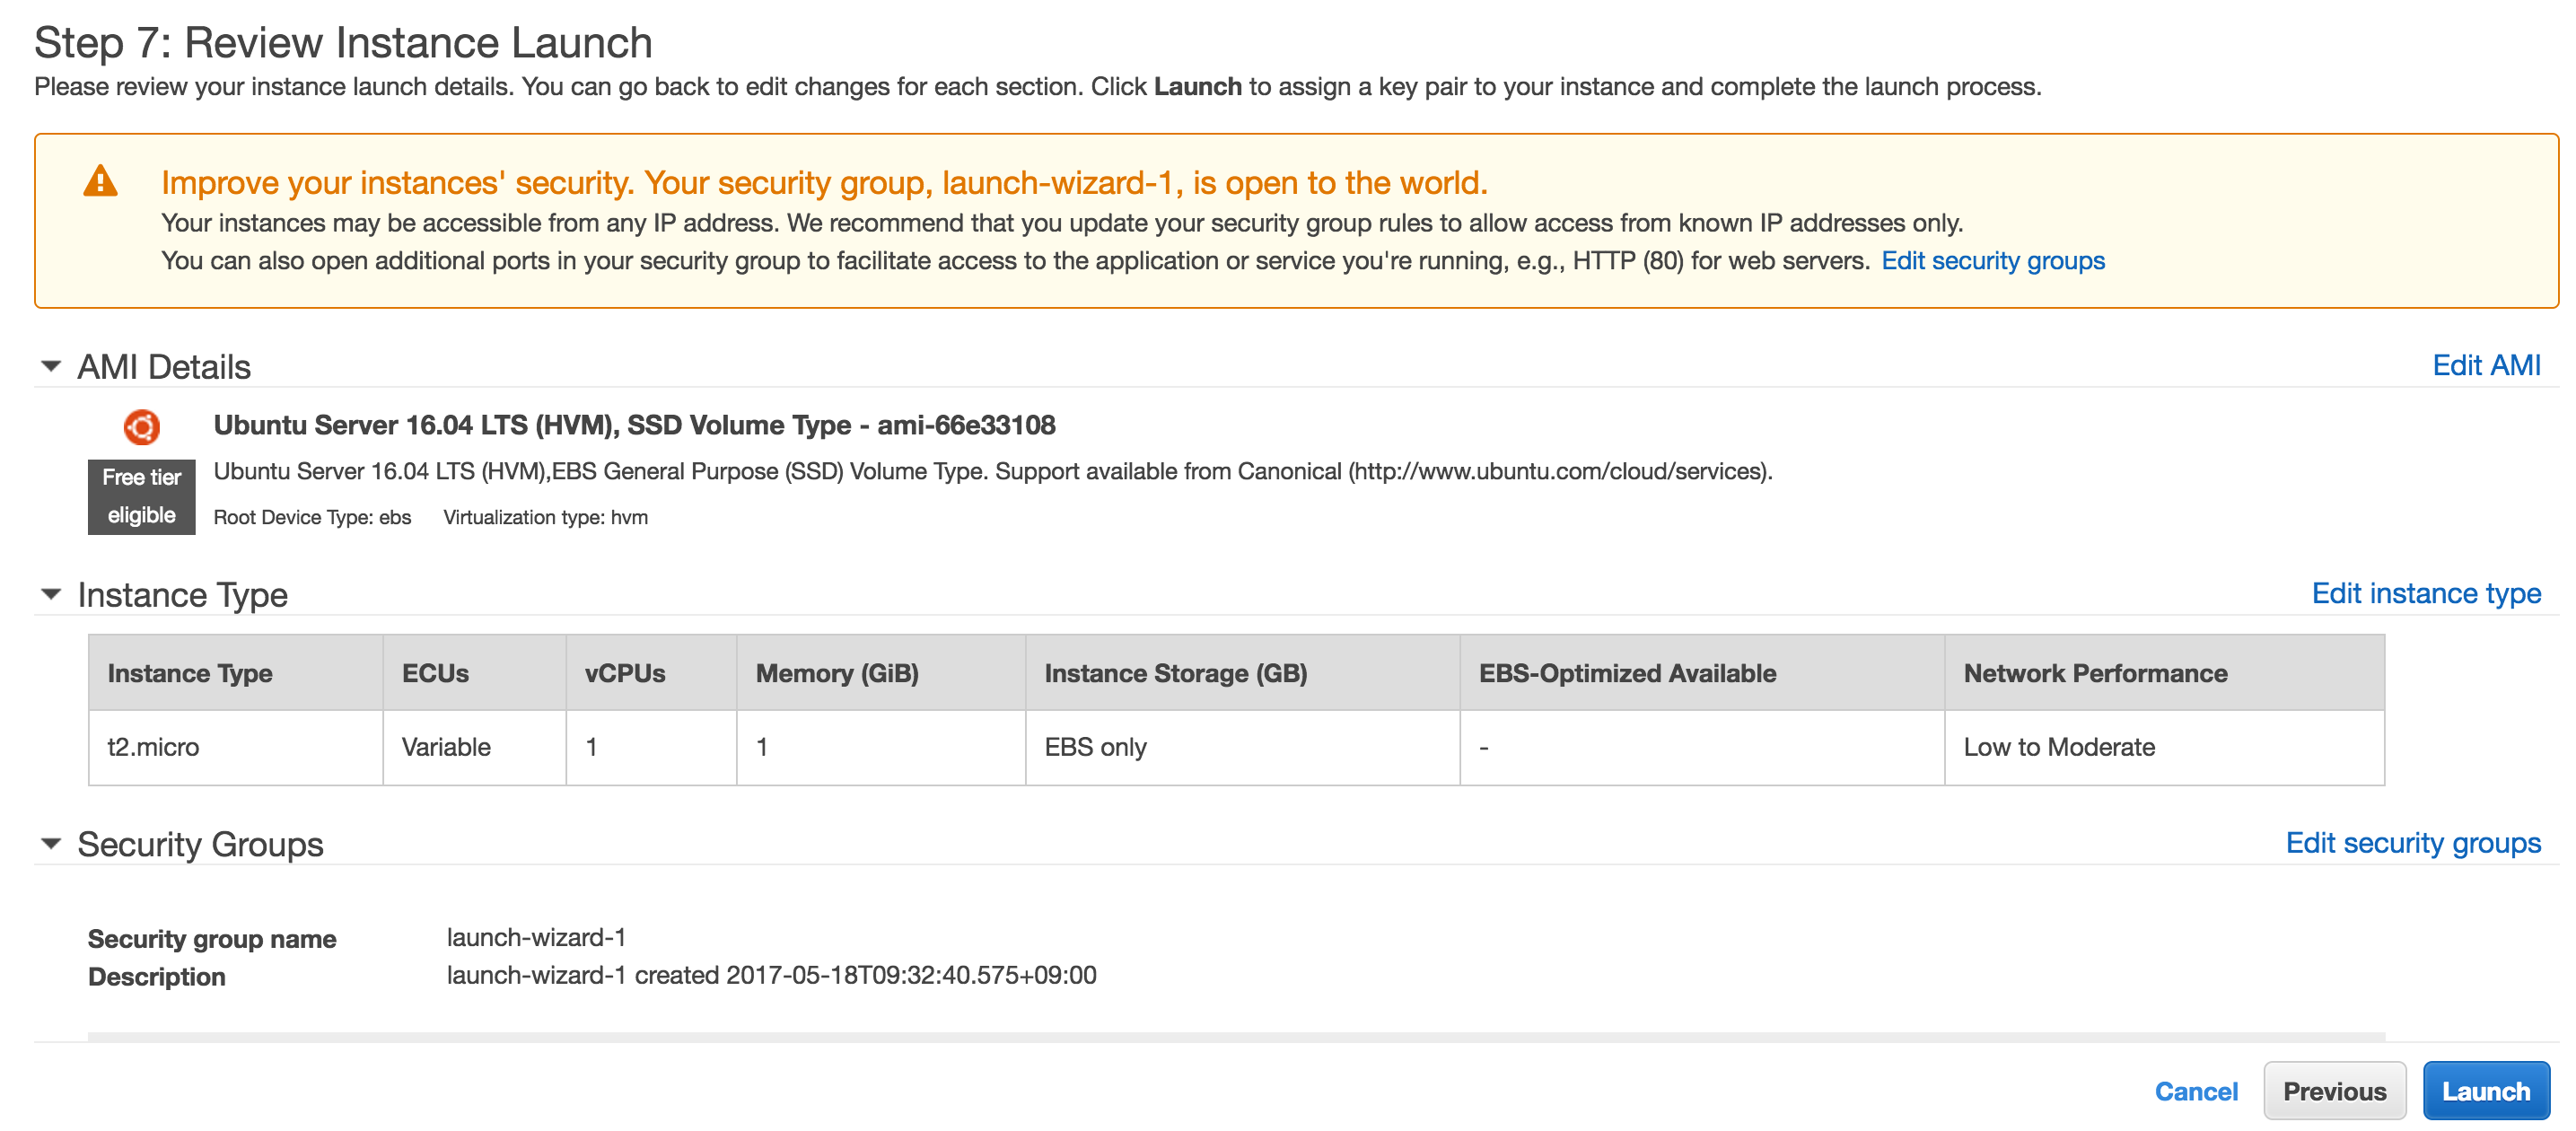
Task: Select the Low to Moderate network cell
Action: coord(2164,747)
